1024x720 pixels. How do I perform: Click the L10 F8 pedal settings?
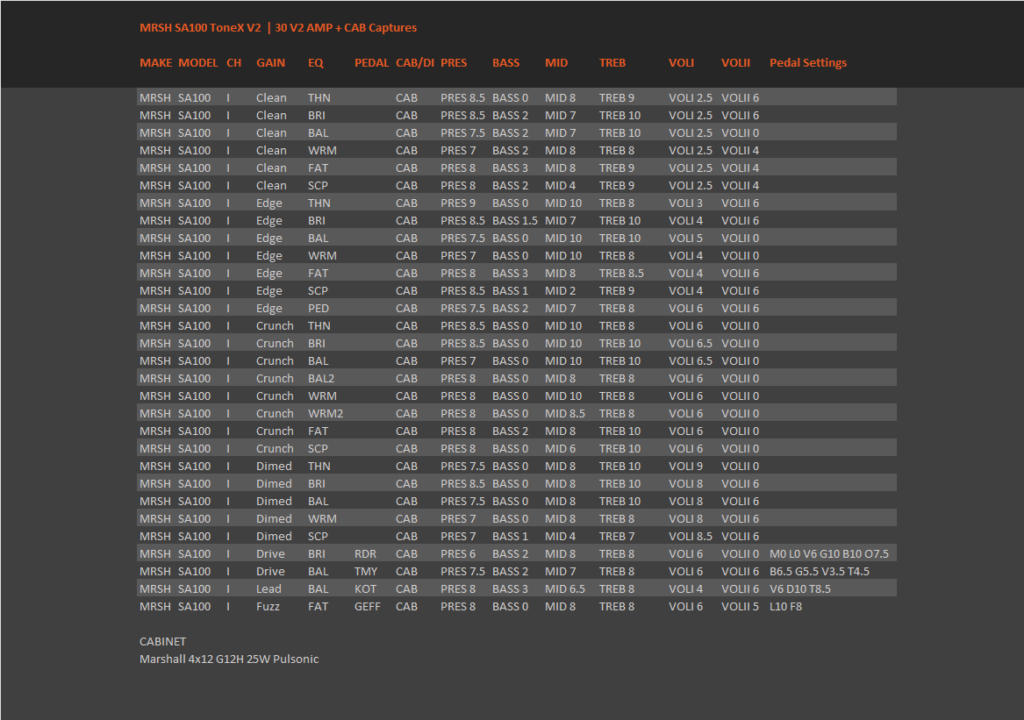[x=786, y=608]
